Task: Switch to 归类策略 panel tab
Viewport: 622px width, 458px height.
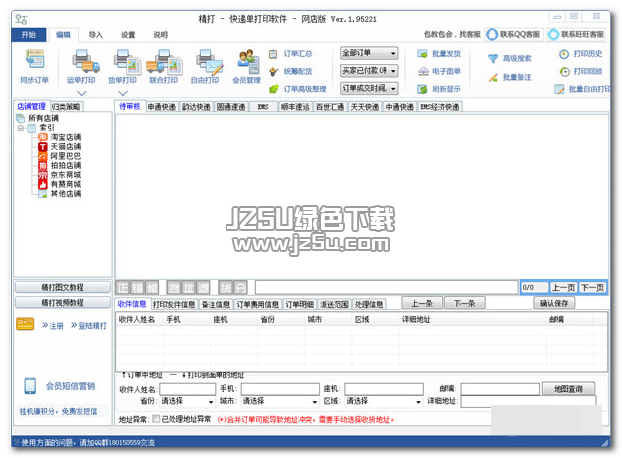Action: point(66,107)
